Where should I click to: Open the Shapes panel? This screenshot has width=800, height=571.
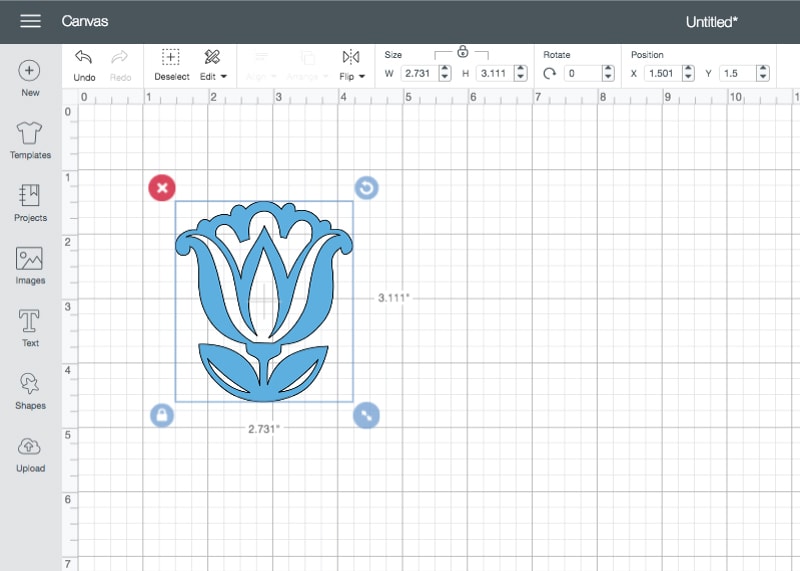coord(30,390)
